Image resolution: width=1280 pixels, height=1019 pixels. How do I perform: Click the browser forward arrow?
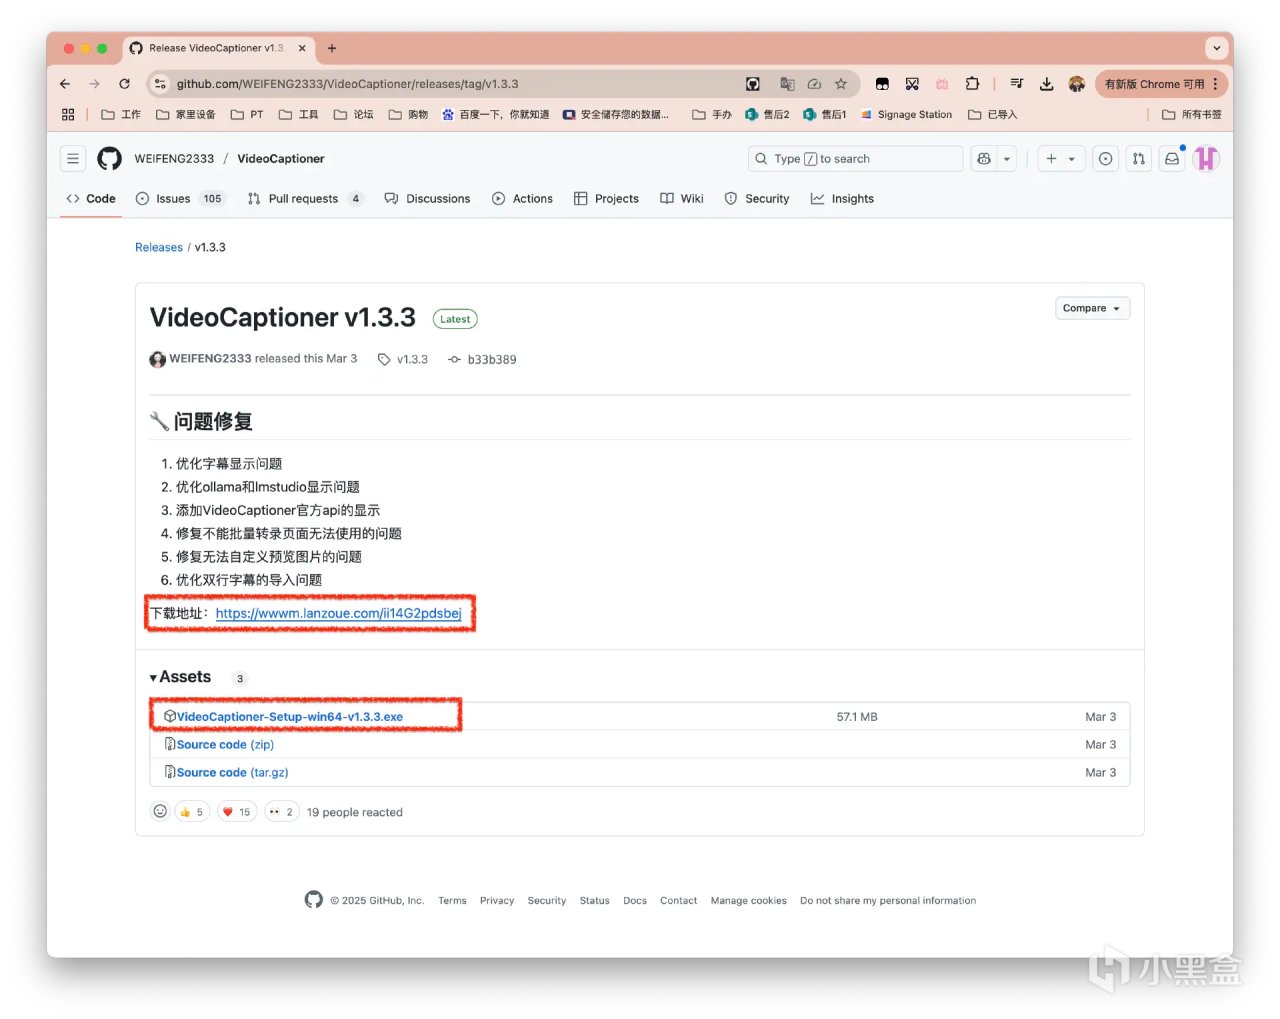point(94,84)
